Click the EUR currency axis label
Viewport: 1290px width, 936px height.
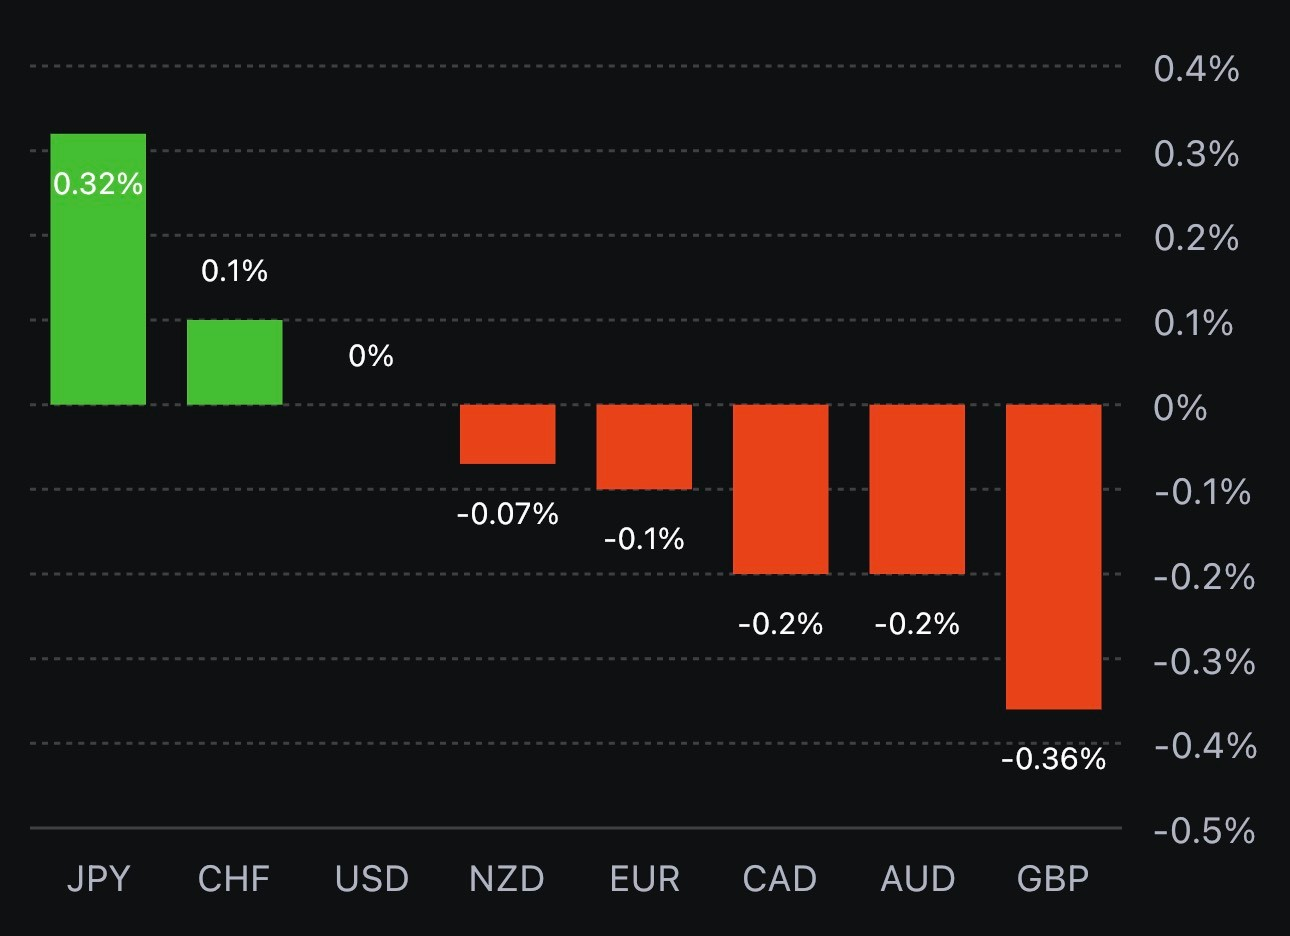coord(644,879)
